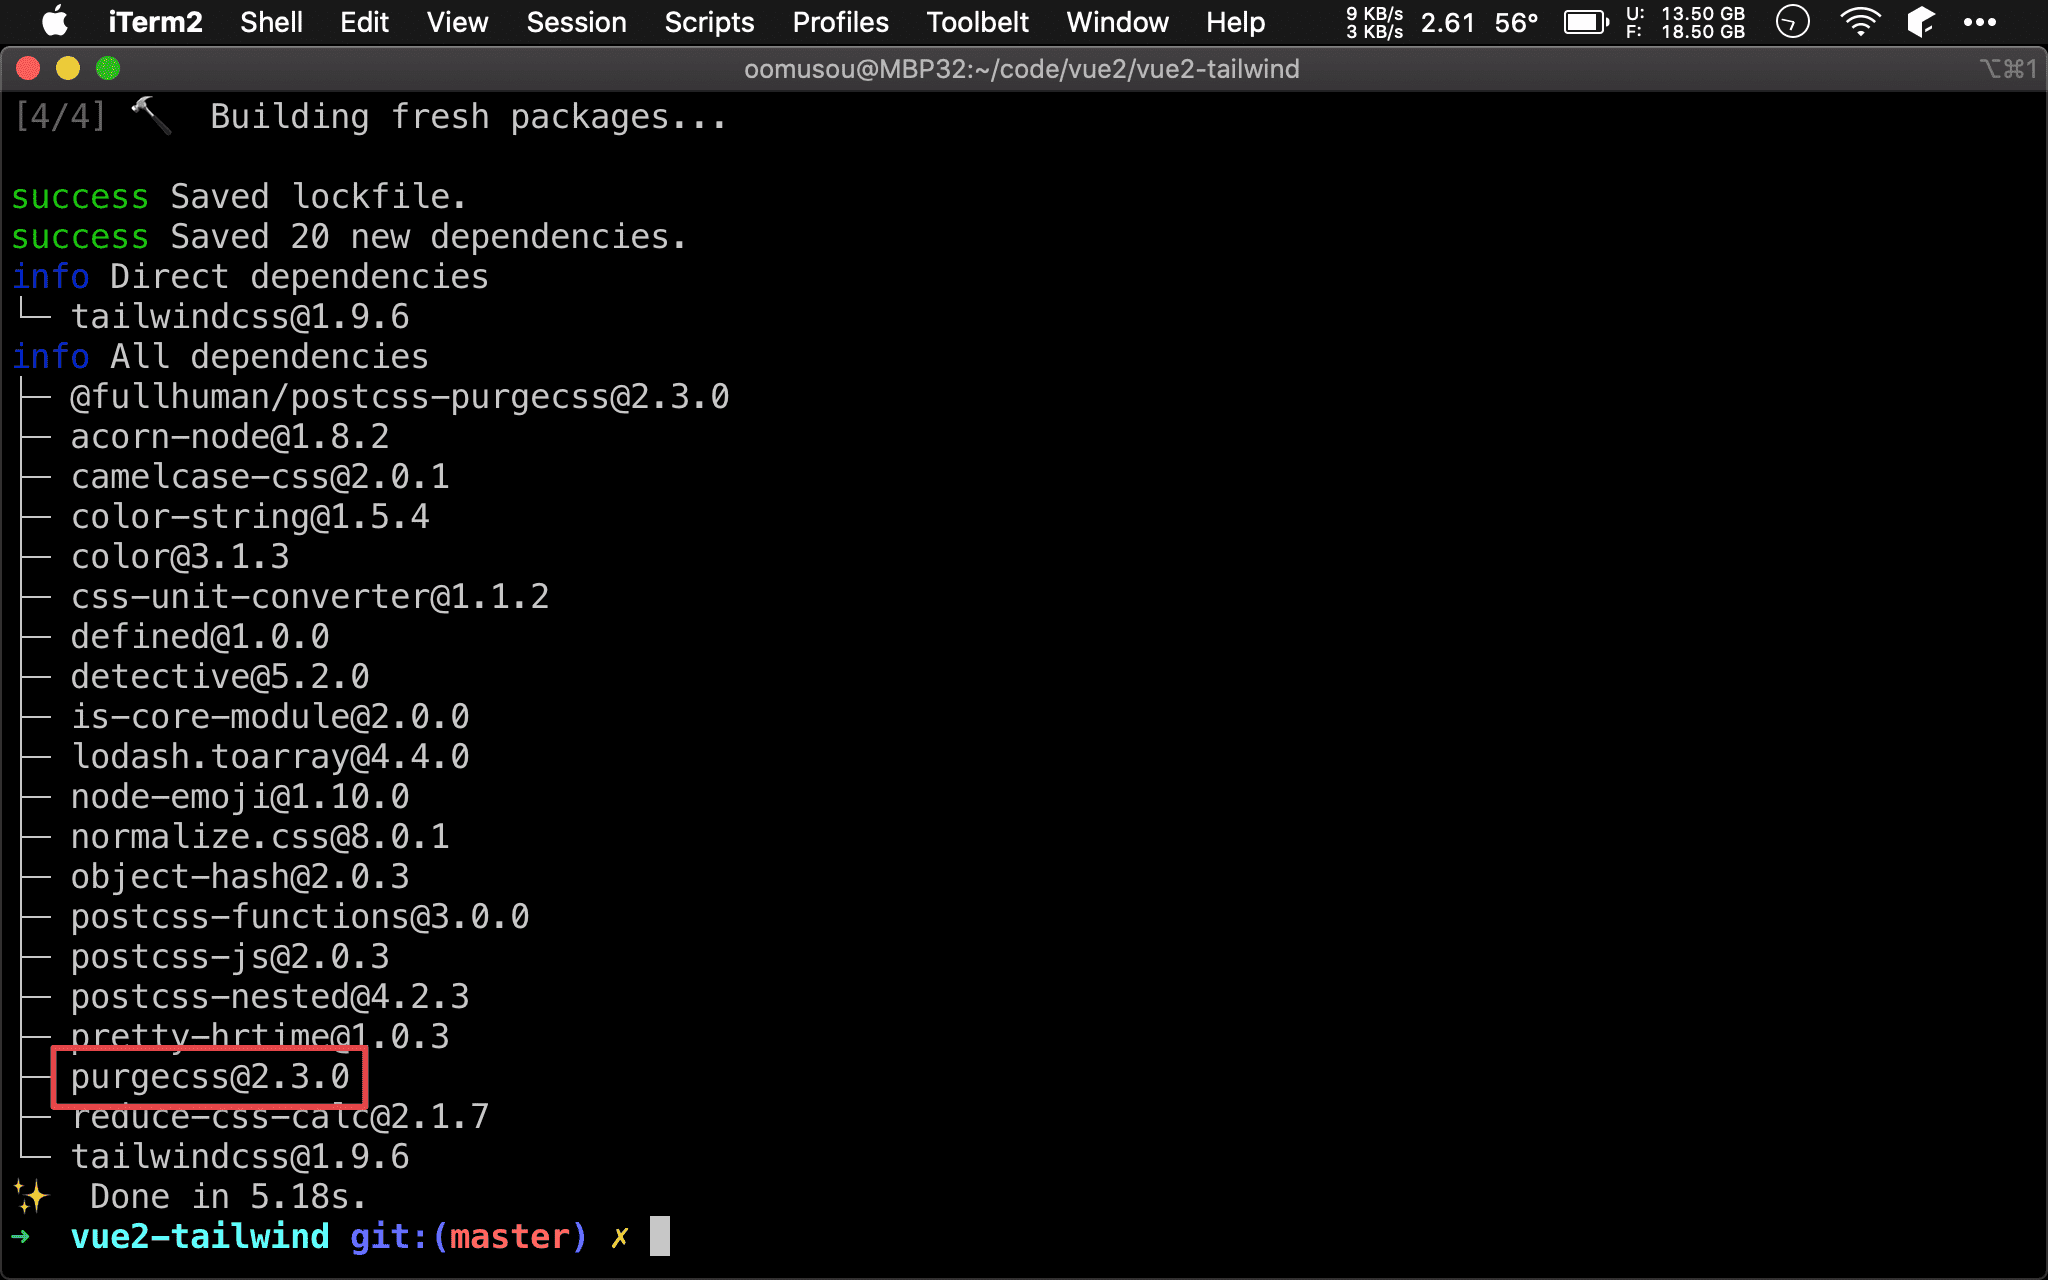Click the acorn-node@1.8.2 entry

[230, 437]
